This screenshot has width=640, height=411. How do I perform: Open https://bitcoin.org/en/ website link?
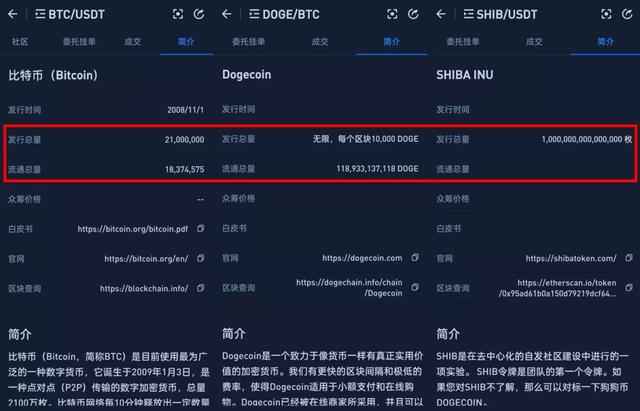pyautogui.click(x=146, y=259)
